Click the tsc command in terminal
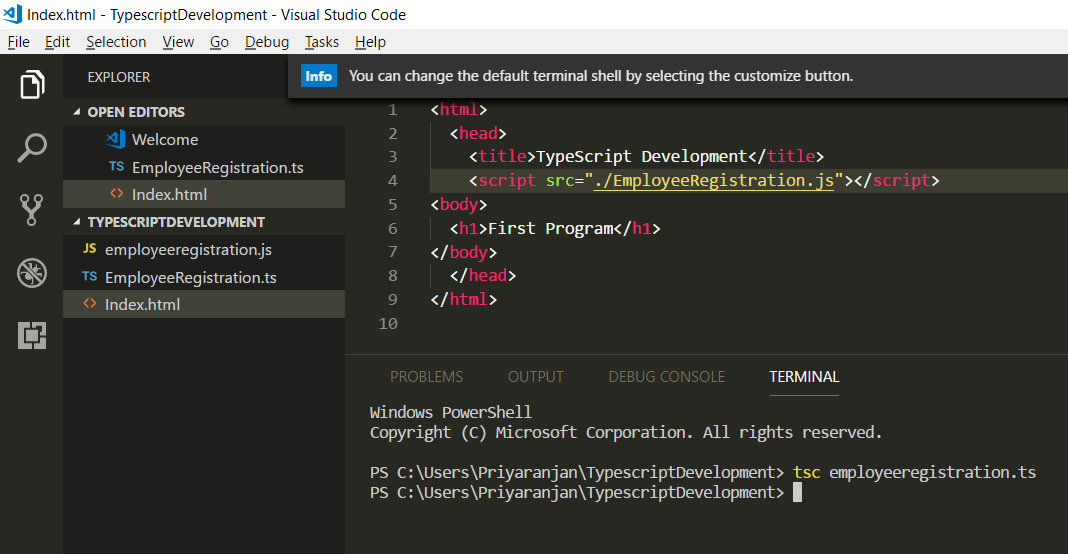This screenshot has width=1068, height=554. click(806, 472)
